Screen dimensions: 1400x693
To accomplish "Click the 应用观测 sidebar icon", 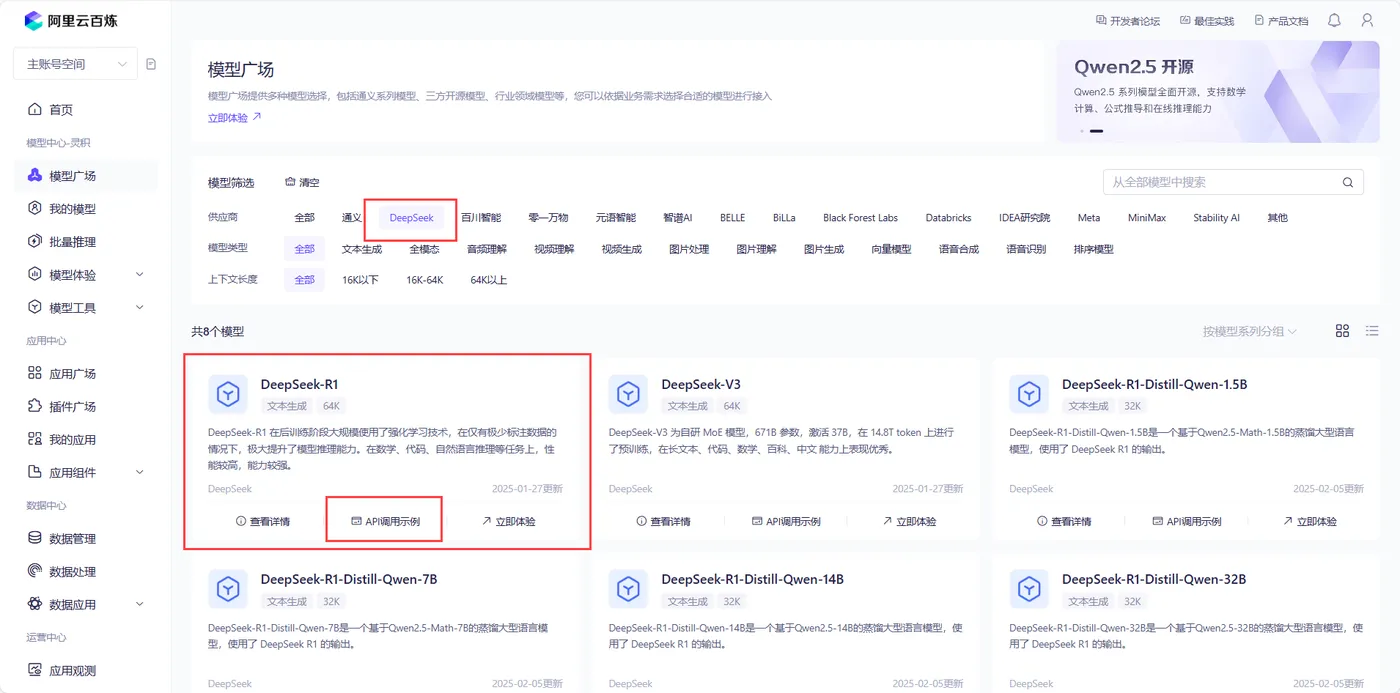I will (x=35, y=671).
